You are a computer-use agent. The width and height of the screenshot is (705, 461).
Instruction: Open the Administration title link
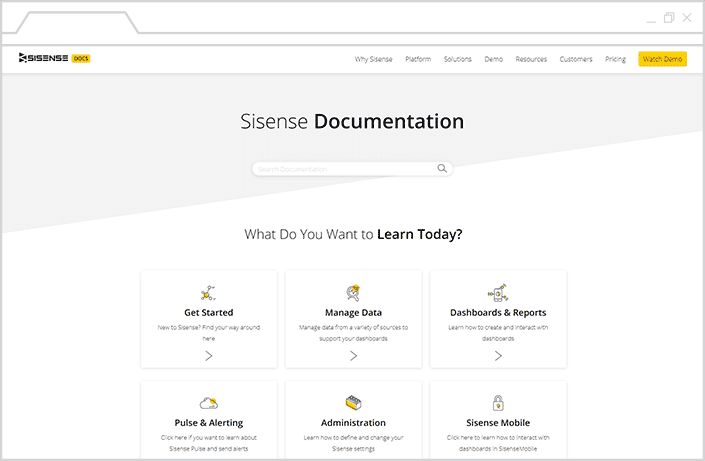point(353,422)
